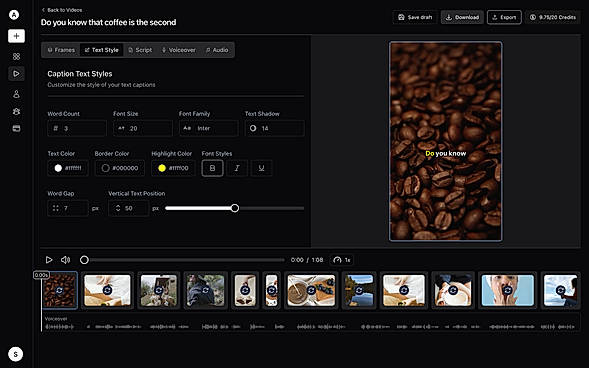
Task: Toggle Italic font style
Action: (x=237, y=168)
